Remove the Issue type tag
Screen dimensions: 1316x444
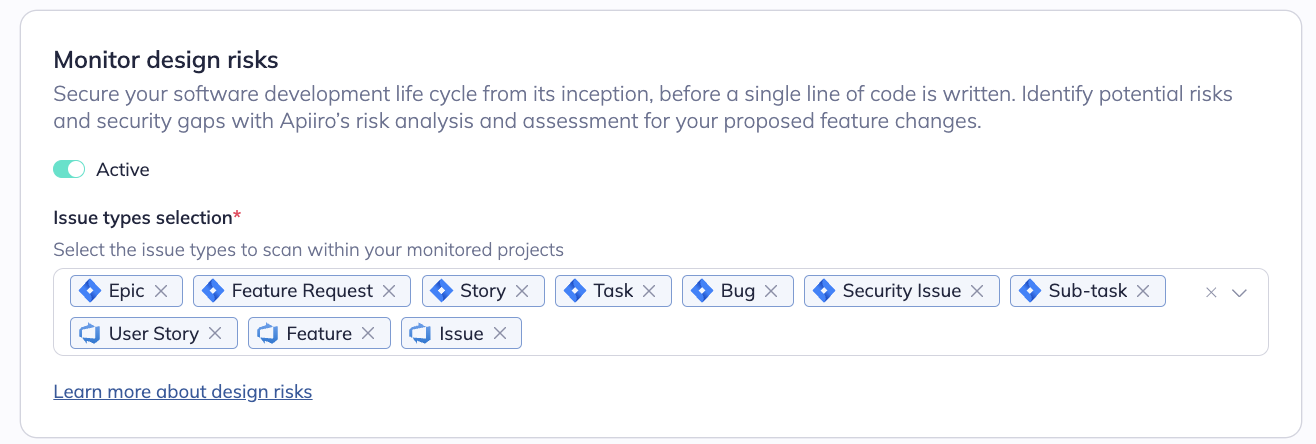500,334
